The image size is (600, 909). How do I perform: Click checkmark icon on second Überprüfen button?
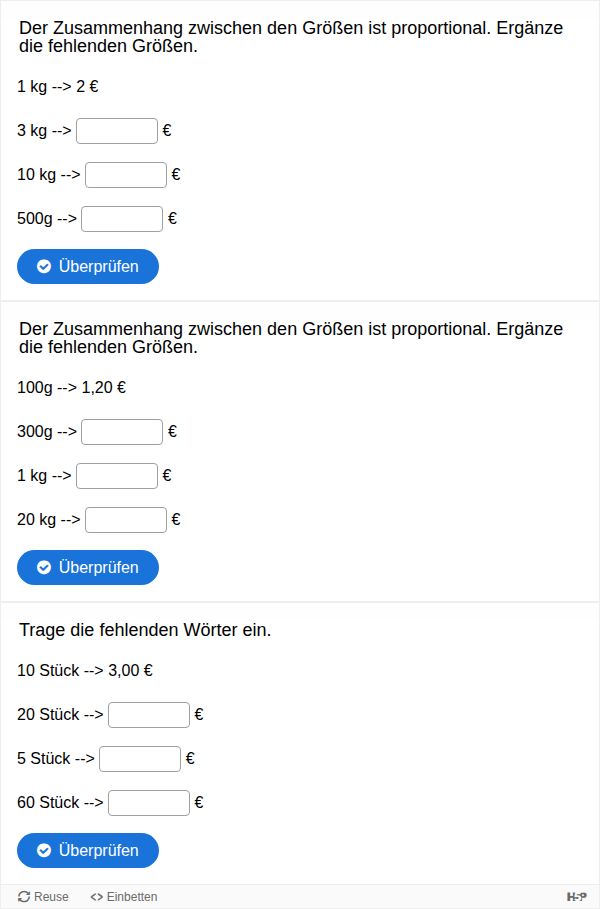pyautogui.click(x=44, y=567)
